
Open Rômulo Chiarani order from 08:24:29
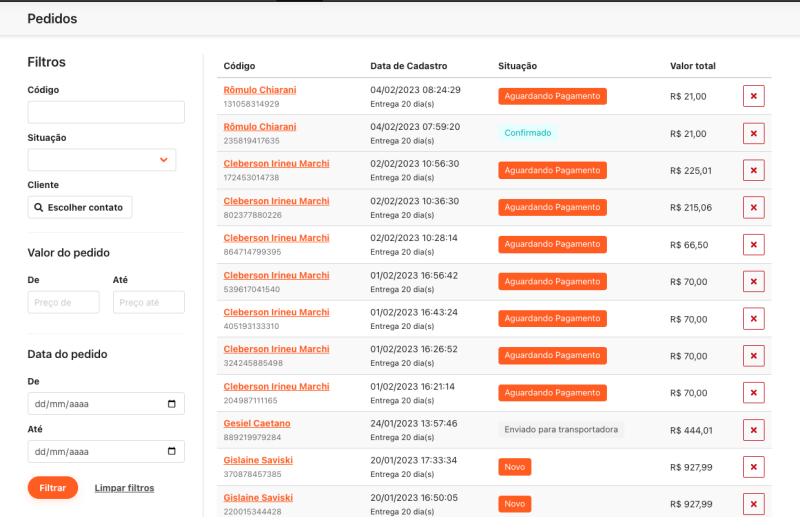click(x=260, y=90)
